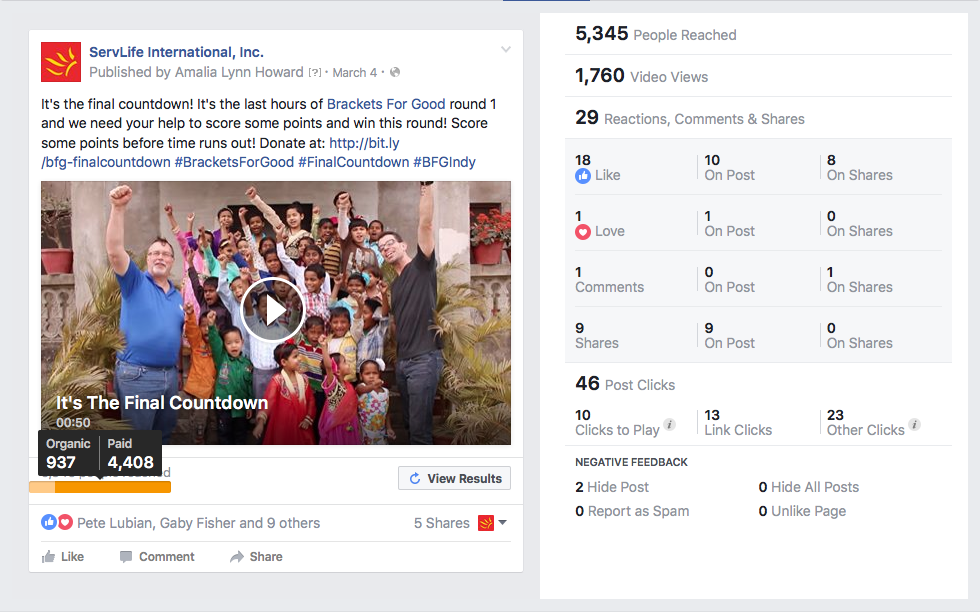
Task: Open the ServLife International, Inc. page name
Action: (x=176, y=52)
